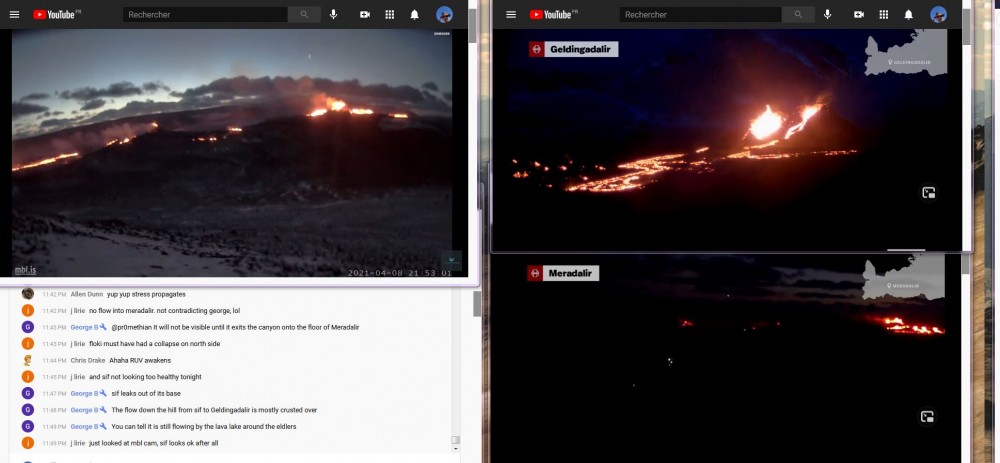Click voice search microphone in right window

pos(827,15)
